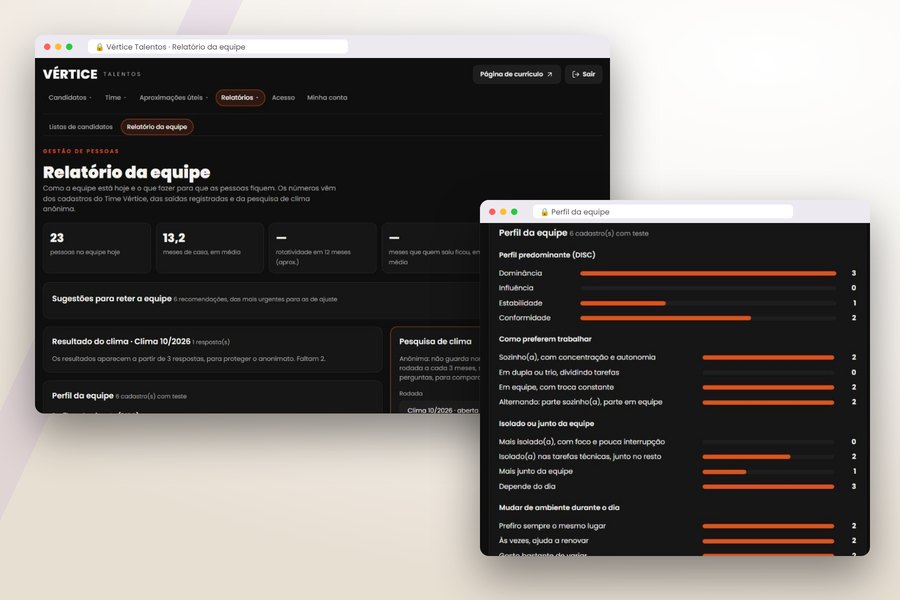Expand the Candidatos menu dropdown
This screenshot has width=900, height=600.
(69, 98)
